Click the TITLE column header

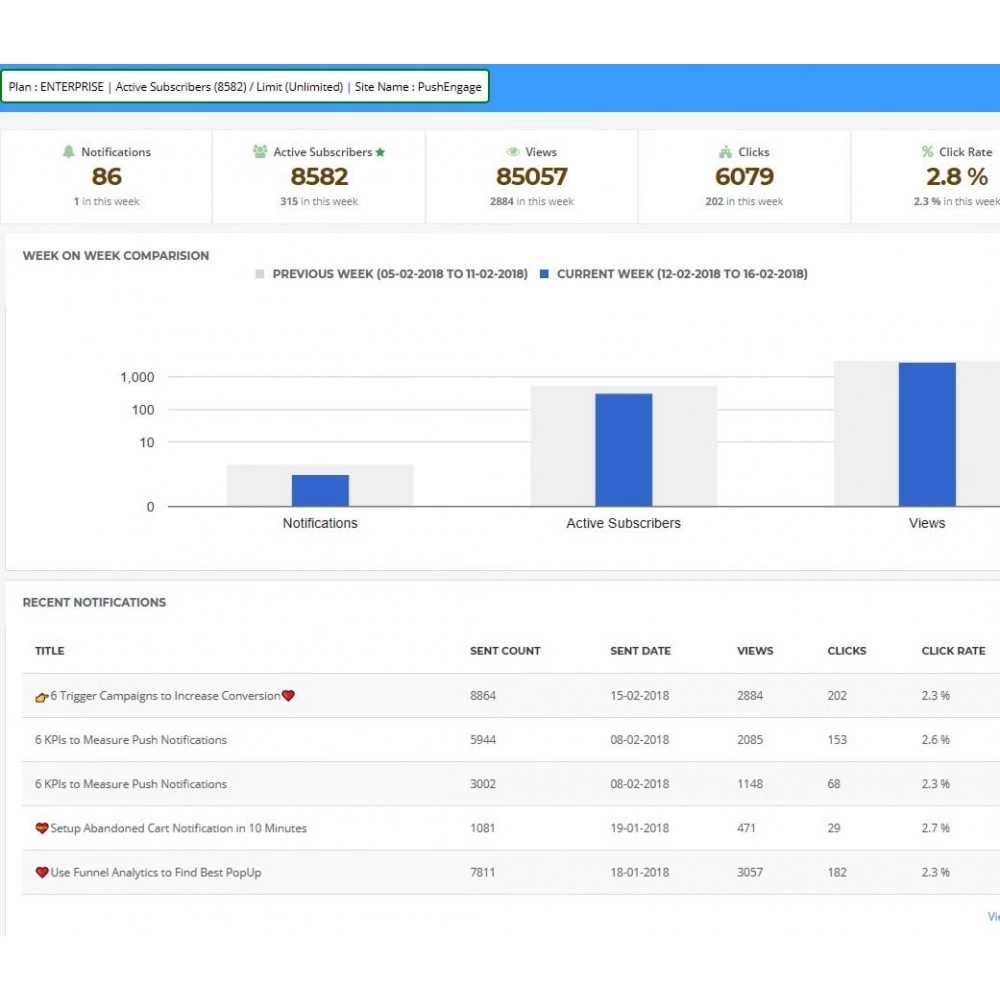point(50,651)
